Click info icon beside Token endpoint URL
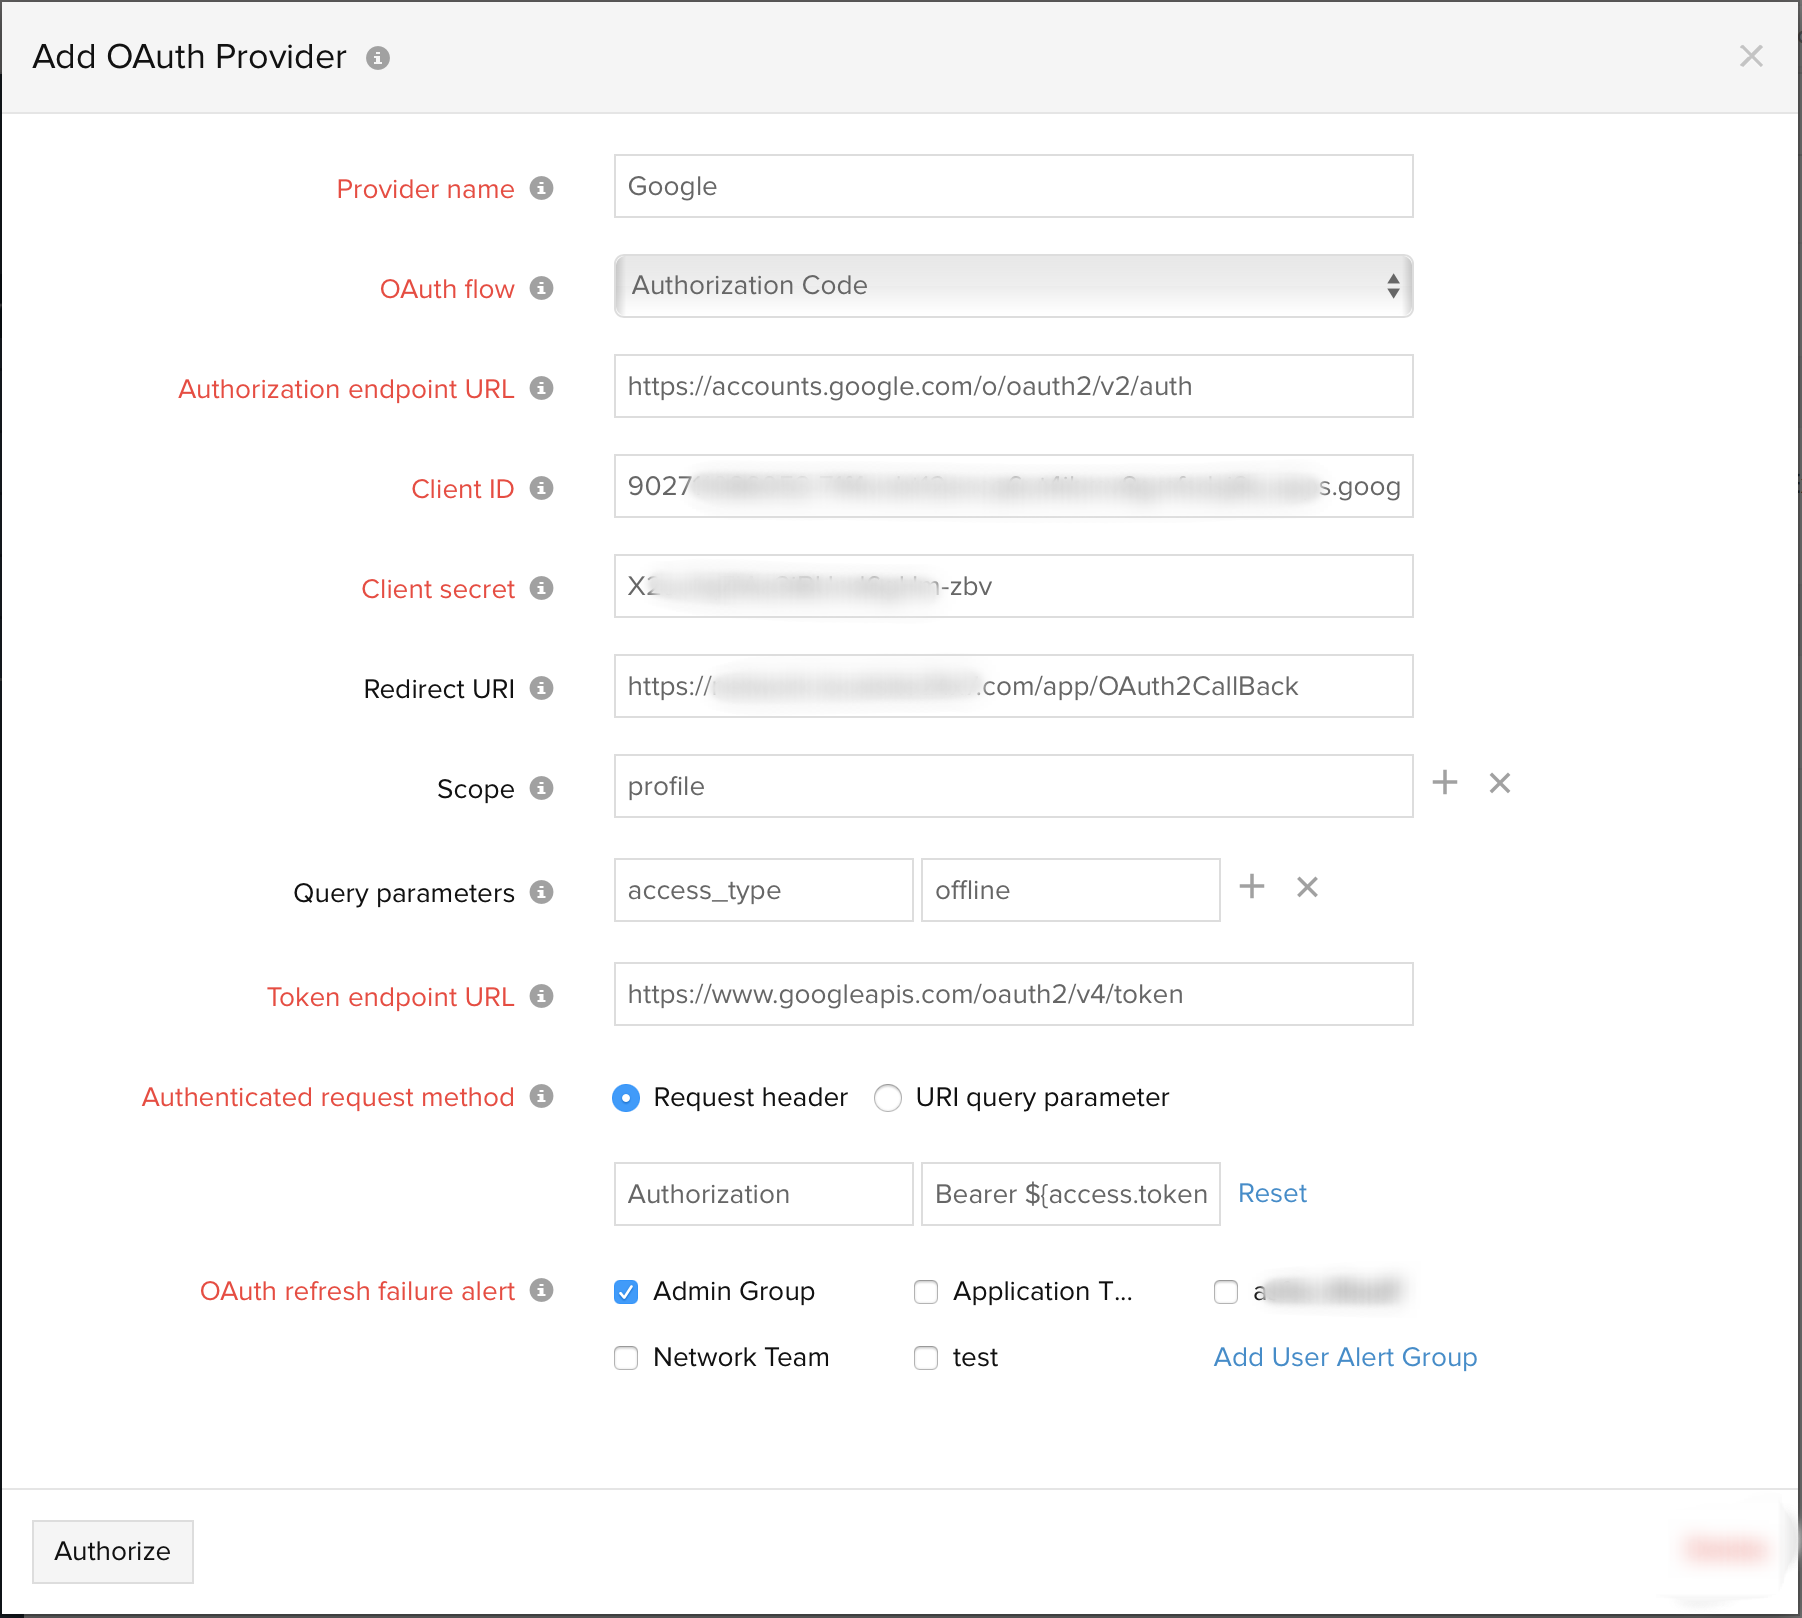Viewport: 1802px width, 1618px height. [x=541, y=996]
